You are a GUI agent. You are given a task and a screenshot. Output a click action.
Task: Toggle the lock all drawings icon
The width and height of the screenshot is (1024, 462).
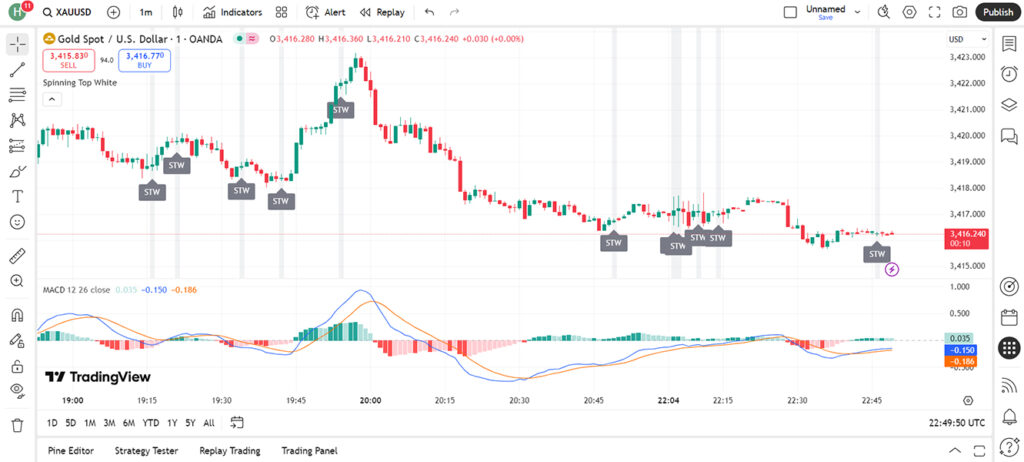[17, 365]
